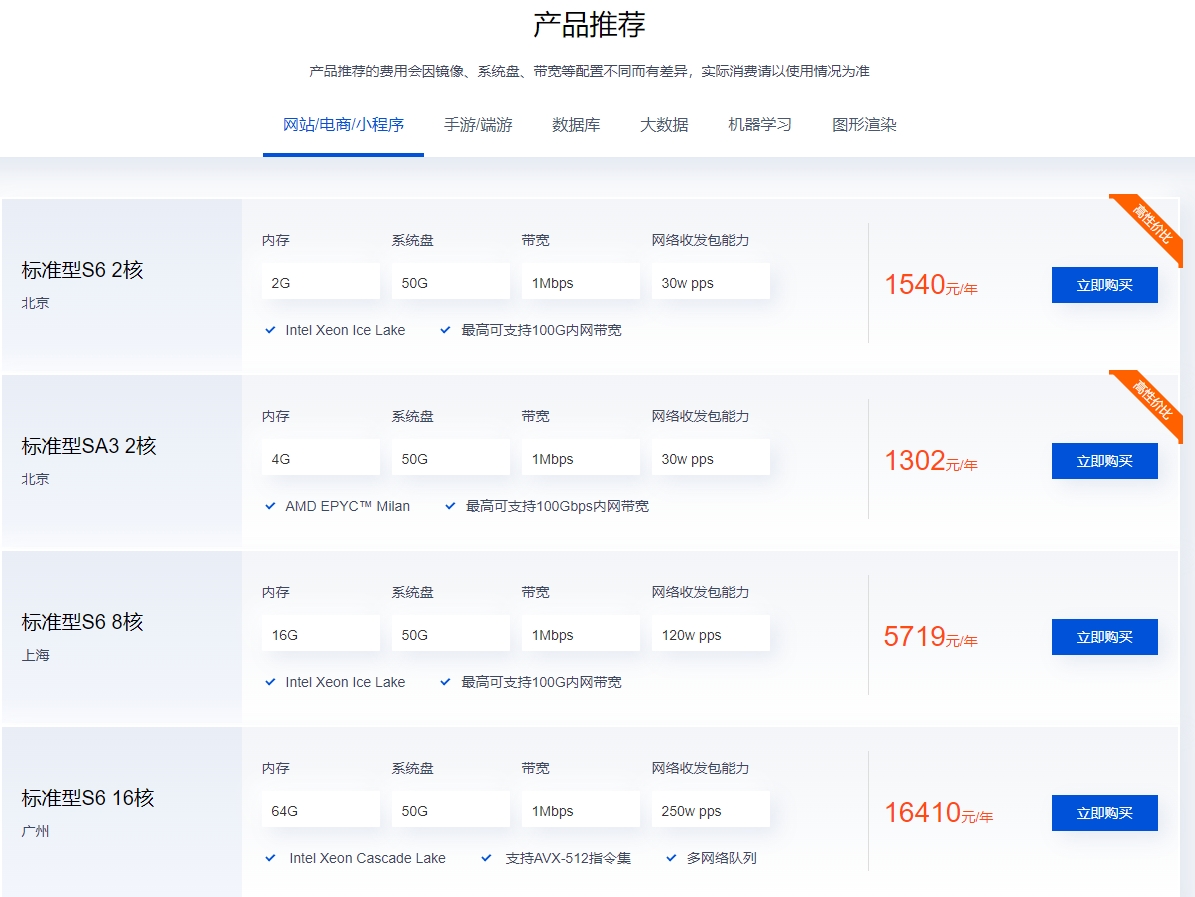Image resolution: width=1195 pixels, height=897 pixels.
Task: Click the 高性价比 ribbon on 标准型SA3 2核
Action: tap(1152, 399)
